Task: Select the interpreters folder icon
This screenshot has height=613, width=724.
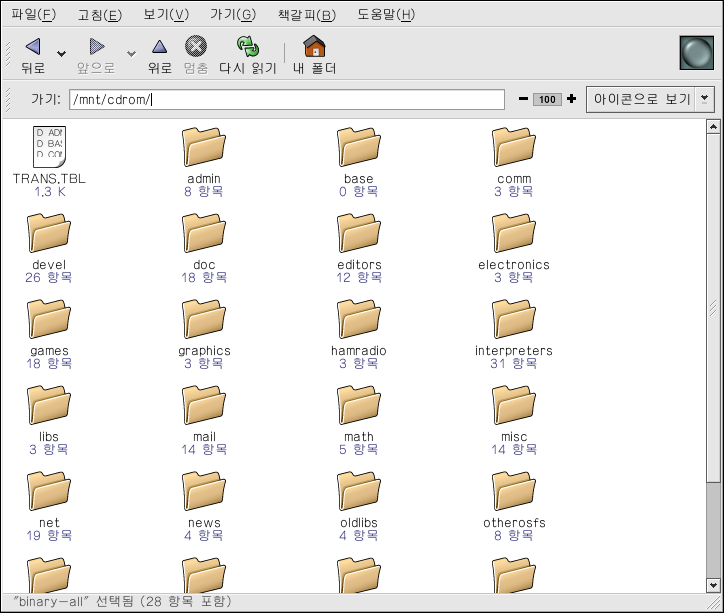Action: tap(513, 320)
